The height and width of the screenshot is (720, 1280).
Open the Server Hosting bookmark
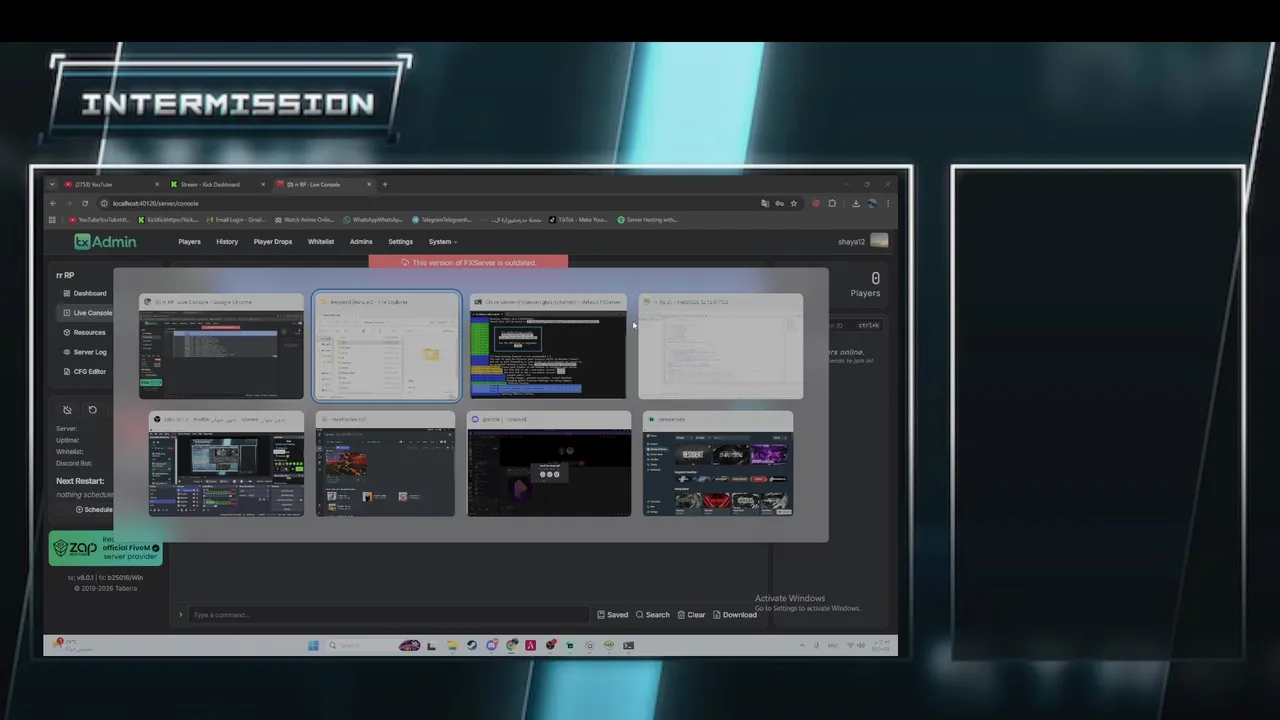click(647, 220)
